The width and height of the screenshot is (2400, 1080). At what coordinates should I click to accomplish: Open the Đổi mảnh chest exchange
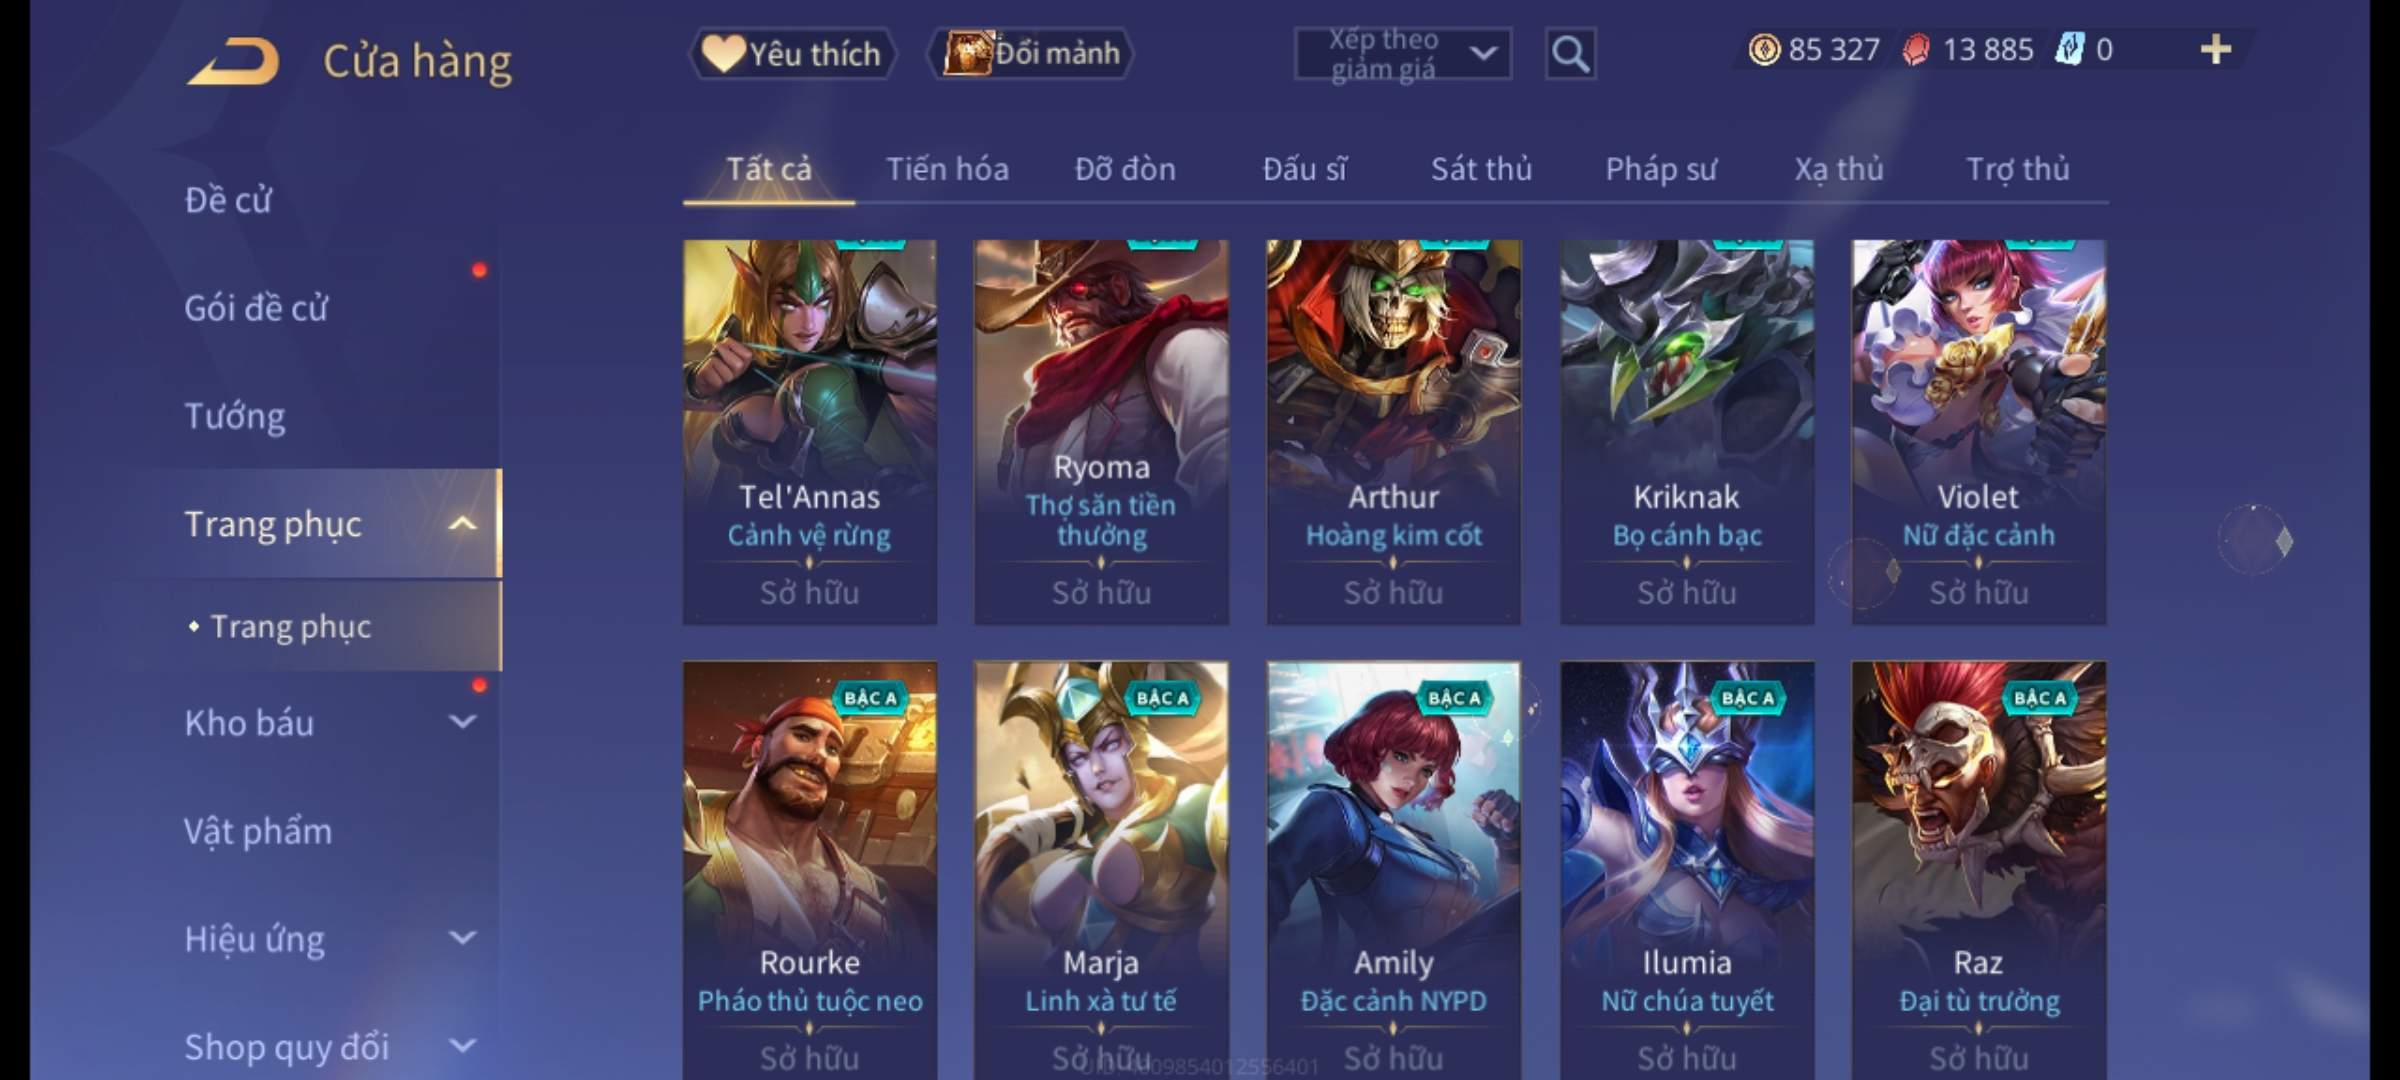coord(1031,54)
